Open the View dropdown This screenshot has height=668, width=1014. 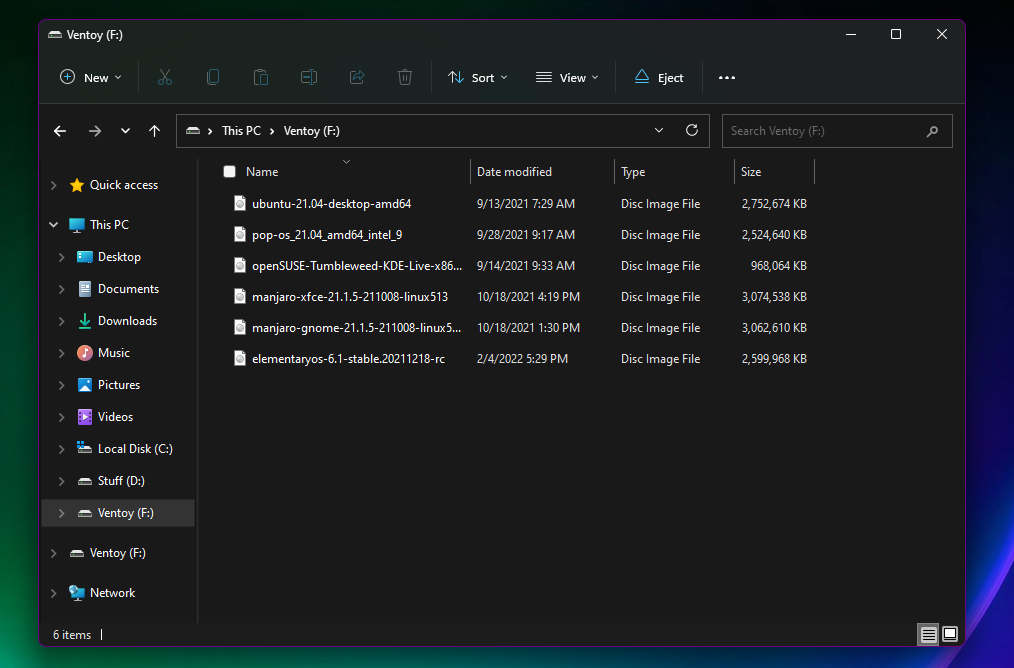click(x=566, y=77)
